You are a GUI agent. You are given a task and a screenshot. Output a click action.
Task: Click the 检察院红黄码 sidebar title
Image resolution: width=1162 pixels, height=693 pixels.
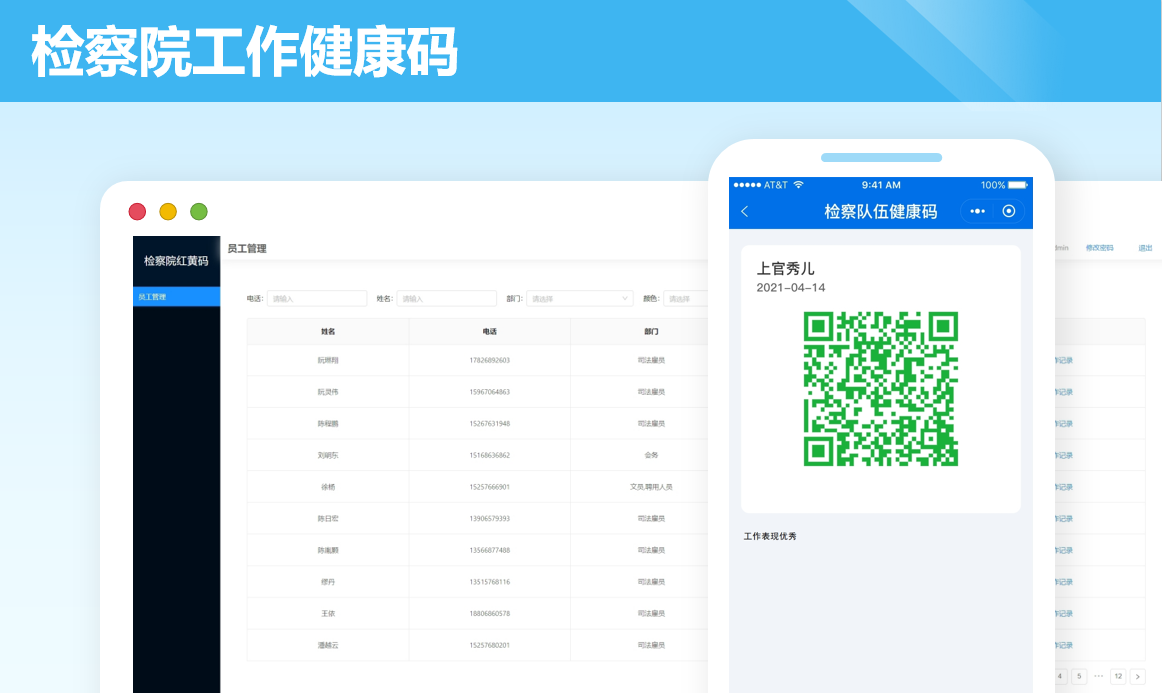pos(176,261)
